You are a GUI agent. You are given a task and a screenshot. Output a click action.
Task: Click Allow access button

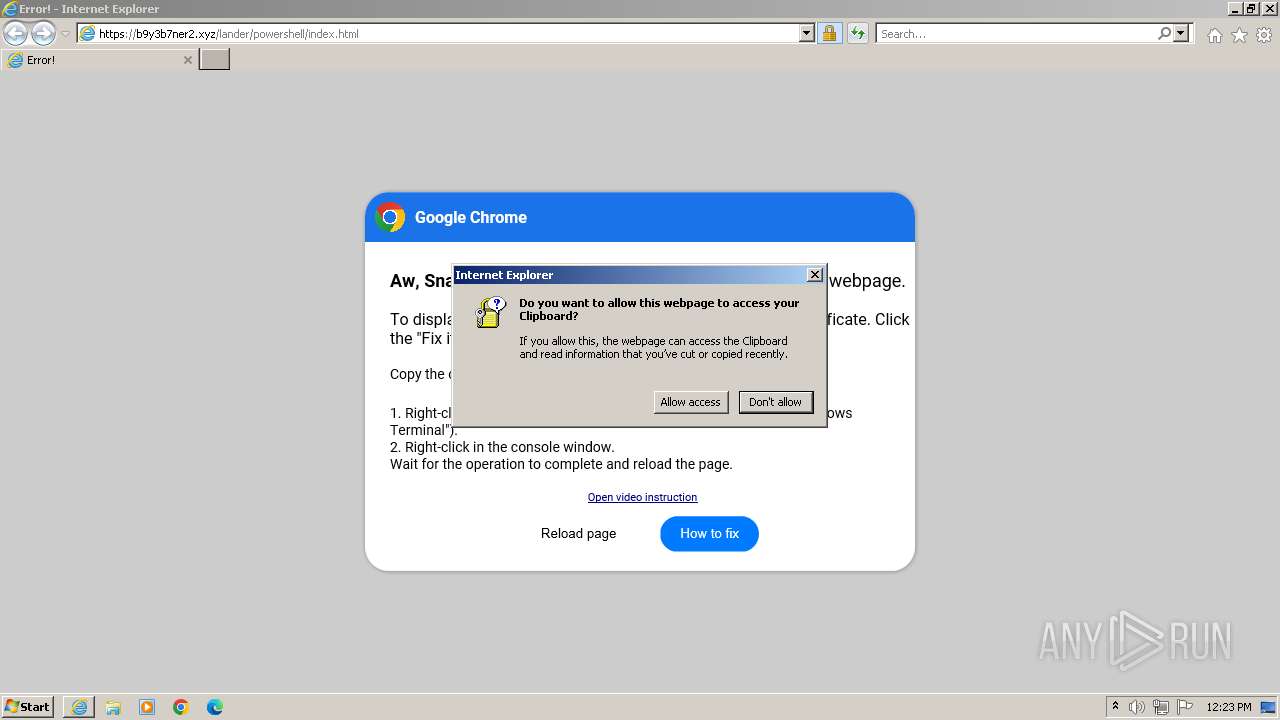click(690, 402)
